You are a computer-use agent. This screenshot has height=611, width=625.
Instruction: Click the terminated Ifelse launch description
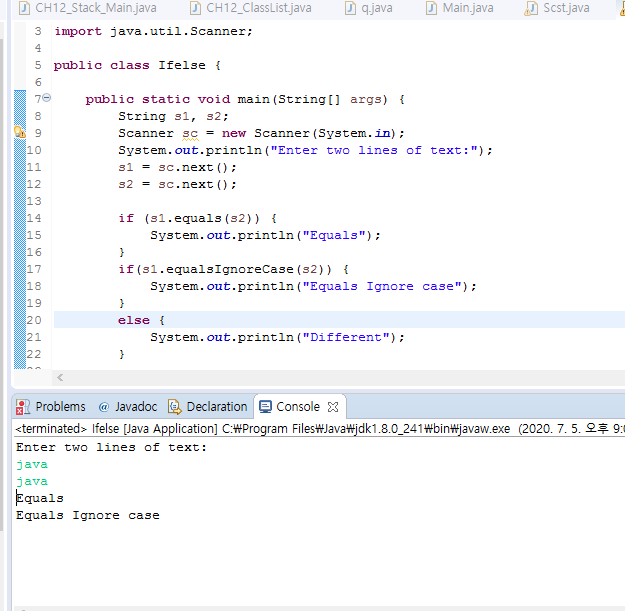coord(319,429)
